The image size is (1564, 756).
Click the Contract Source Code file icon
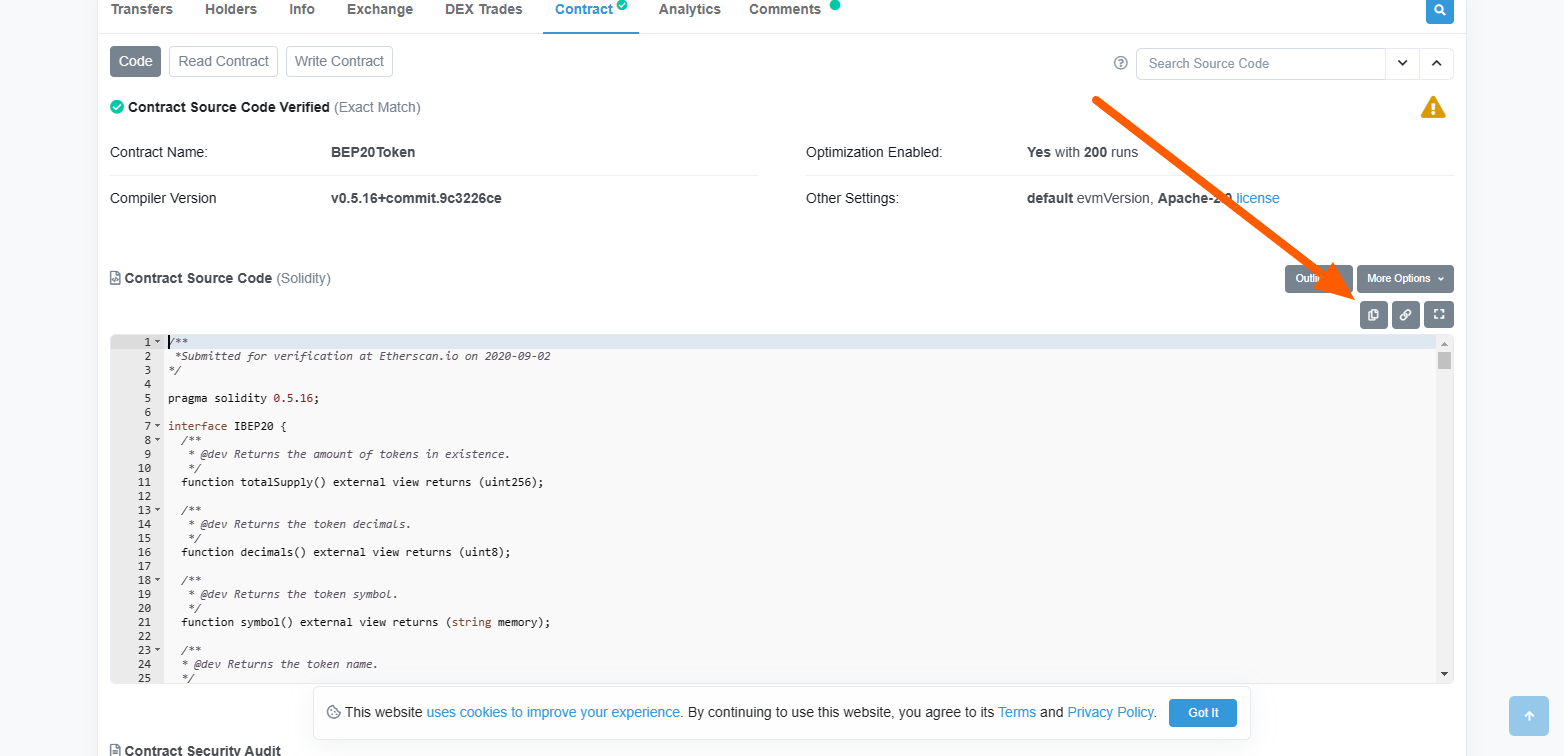pyautogui.click(x=115, y=278)
